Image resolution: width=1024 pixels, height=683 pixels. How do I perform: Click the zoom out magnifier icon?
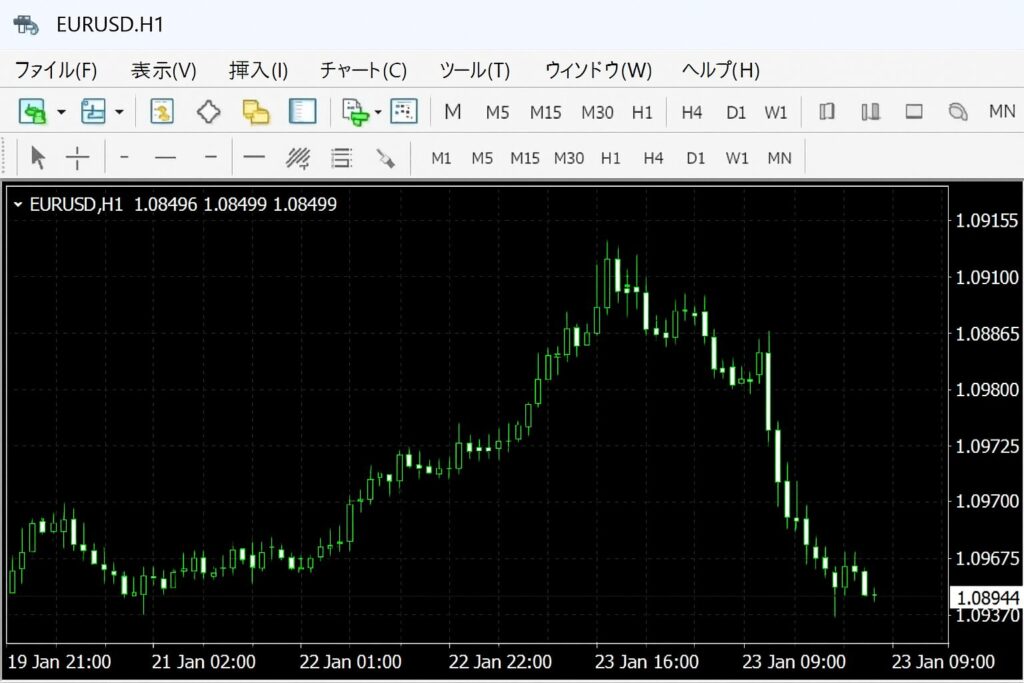coord(958,112)
